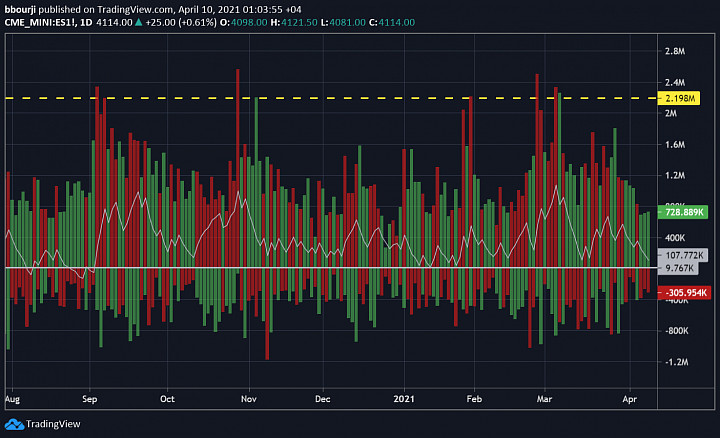Image resolution: width=720 pixels, height=438 pixels.
Task: Click the Oct label on time axis
Action: pyautogui.click(x=167, y=399)
